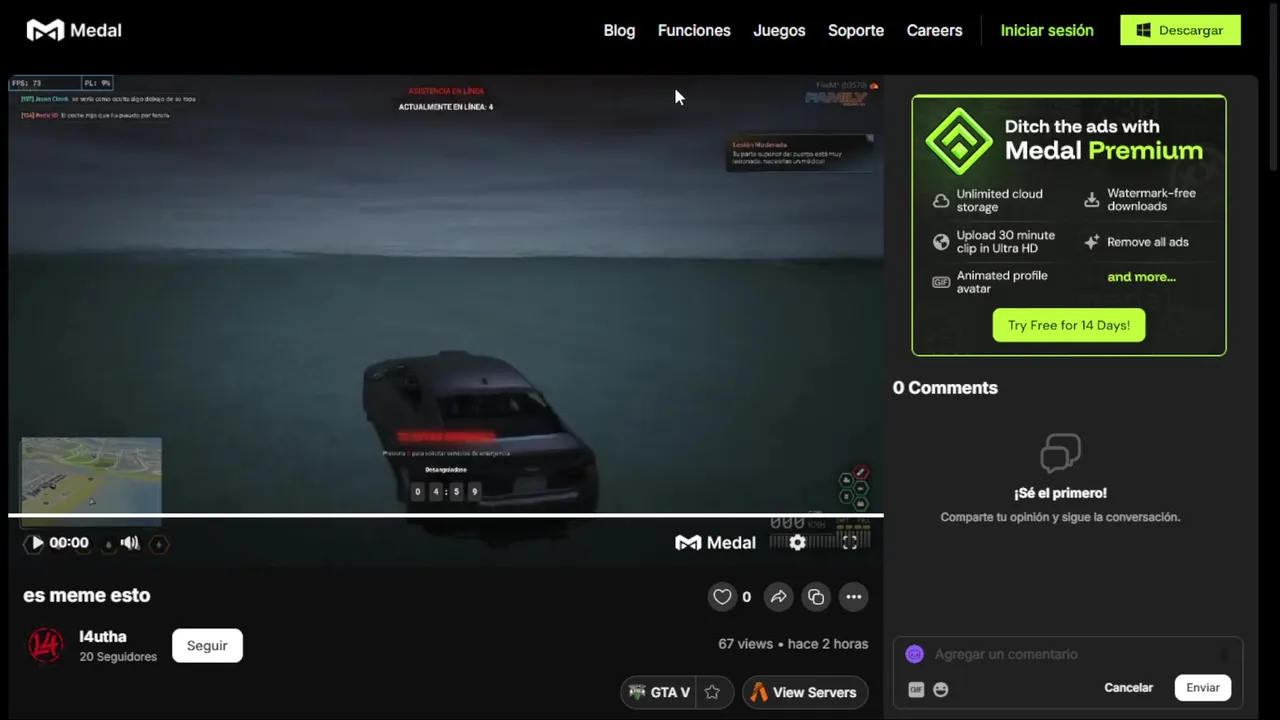This screenshot has height=720, width=1280.
Task: Click the Medal watermark in player
Action: pos(716,543)
